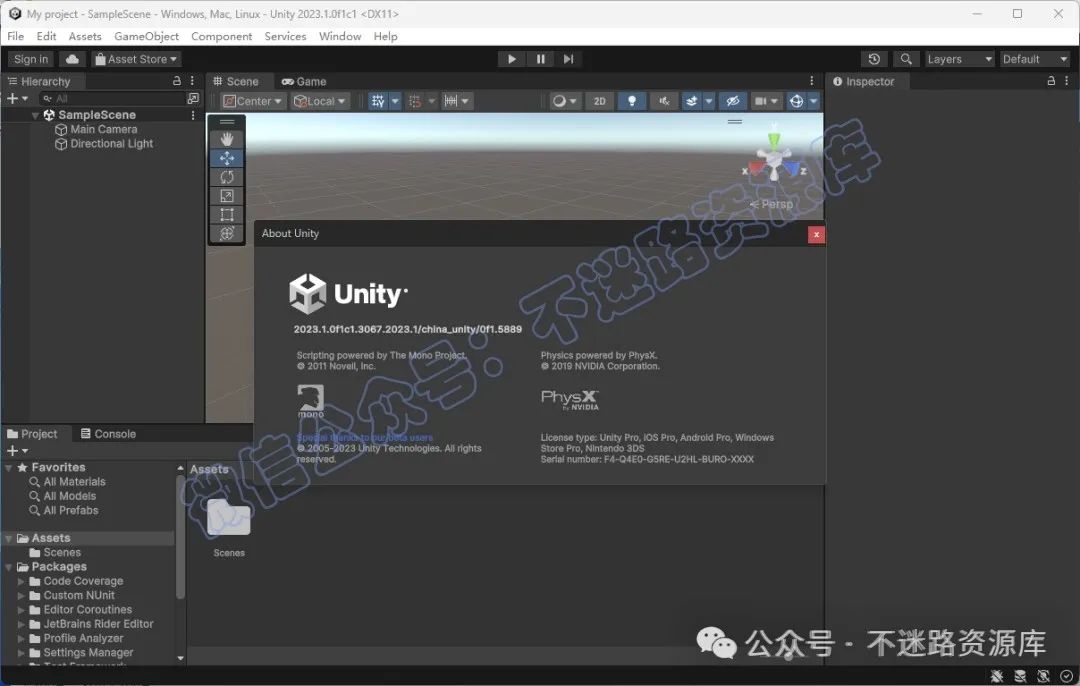Open the Scene view options menu
This screenshot has width=1080, height=686.
(811, 81)
